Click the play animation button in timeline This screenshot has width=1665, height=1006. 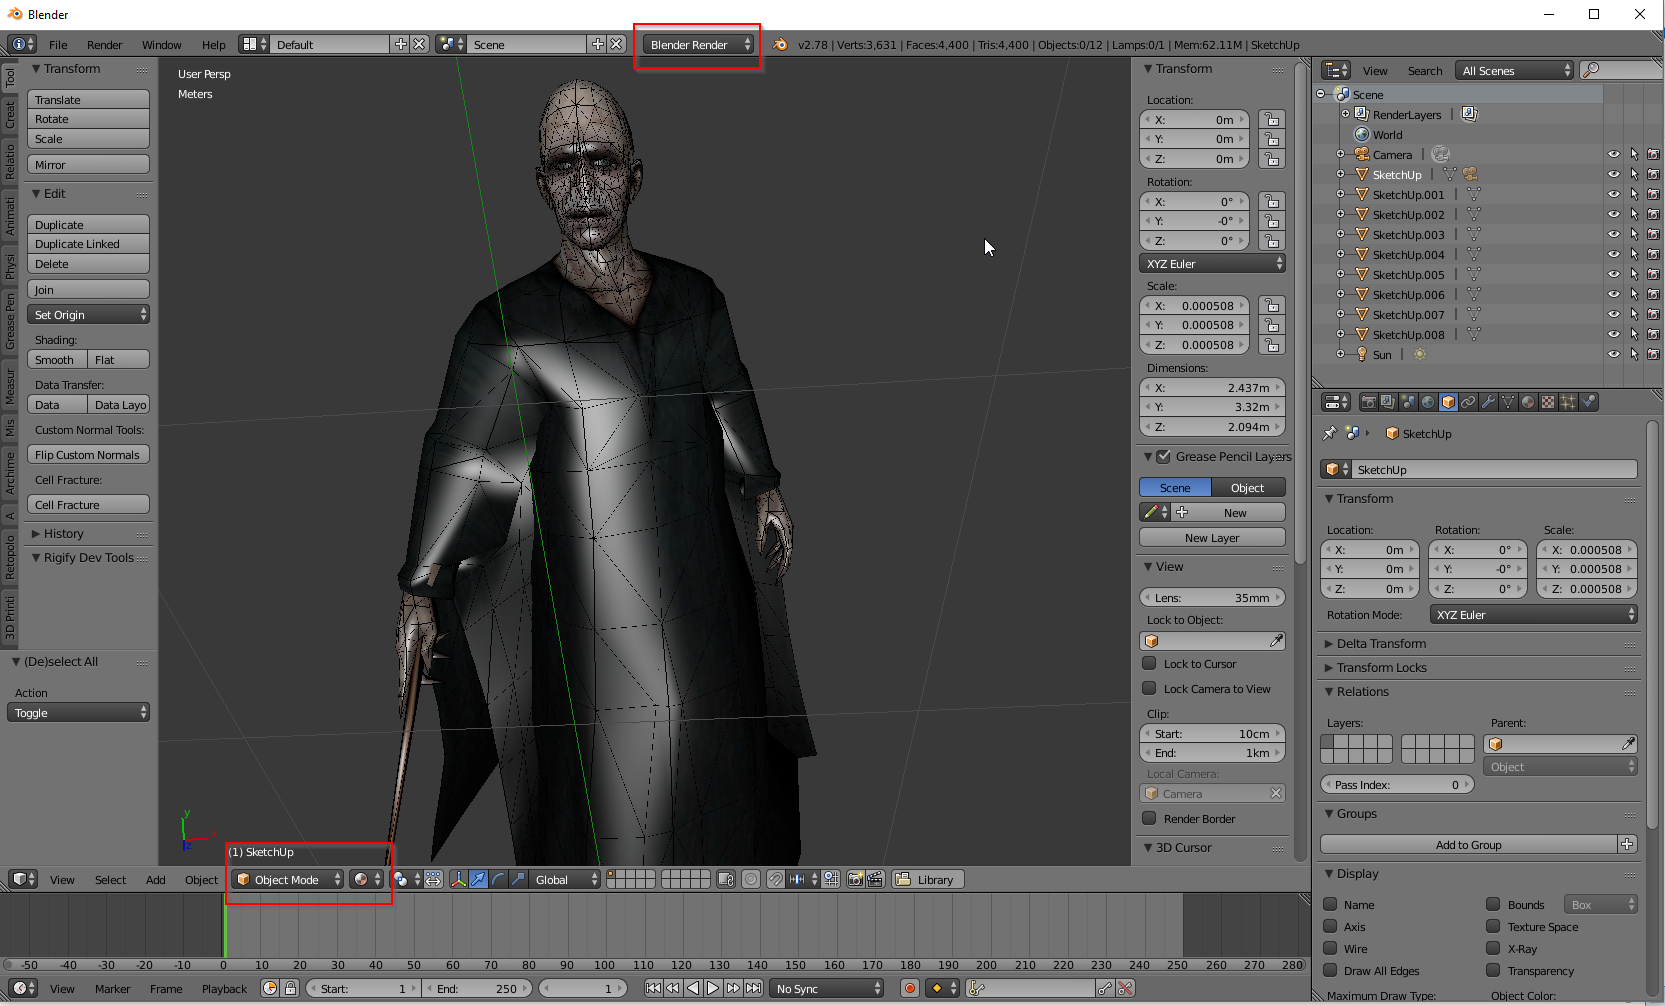click(713, 988)
